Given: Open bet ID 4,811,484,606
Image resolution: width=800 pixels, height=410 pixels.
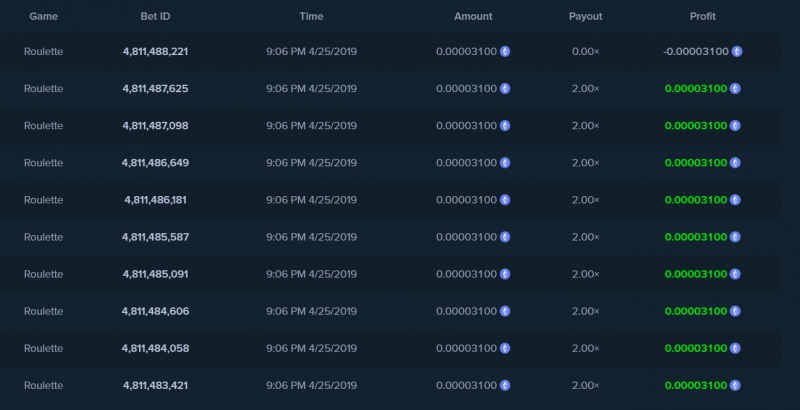Looking at the screenshot, I should [x=155, y=311].
